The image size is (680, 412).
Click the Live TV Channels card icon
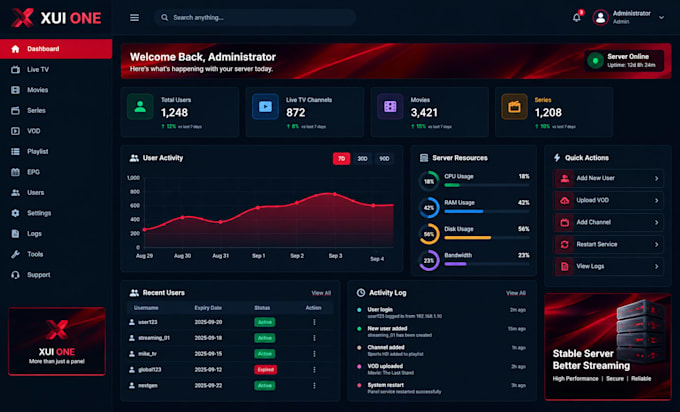(265, 107)
